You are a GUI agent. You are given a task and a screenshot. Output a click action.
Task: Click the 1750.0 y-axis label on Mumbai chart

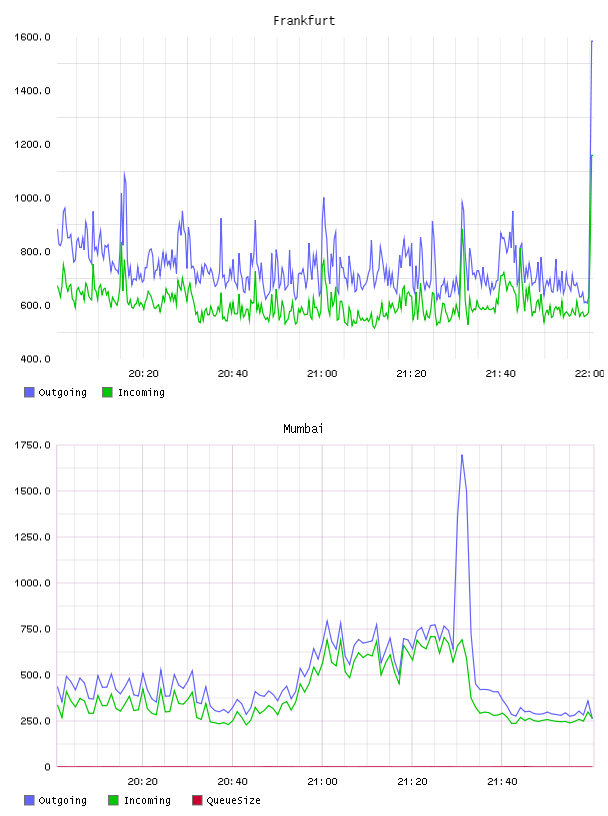tap(32, 445)
